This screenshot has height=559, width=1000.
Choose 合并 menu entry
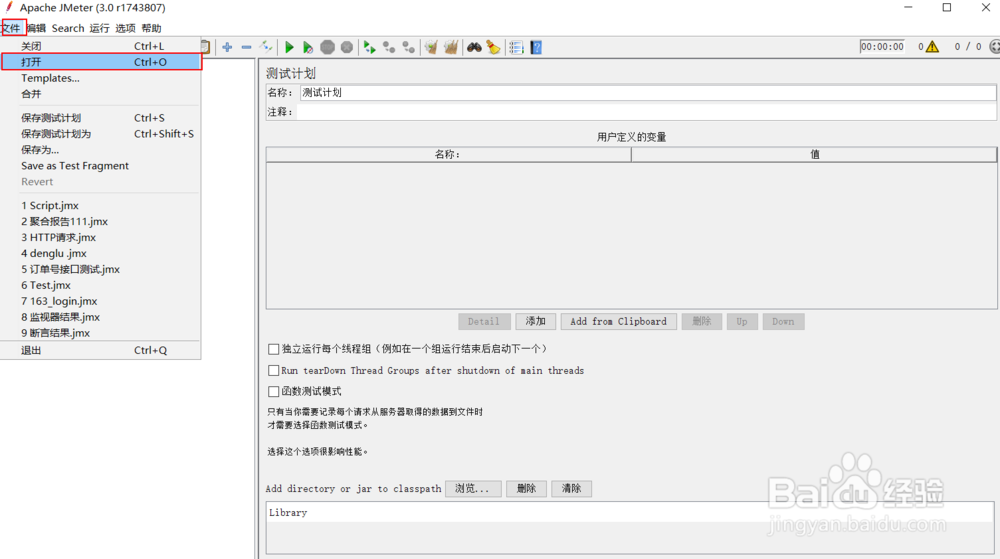pos(101,94)
